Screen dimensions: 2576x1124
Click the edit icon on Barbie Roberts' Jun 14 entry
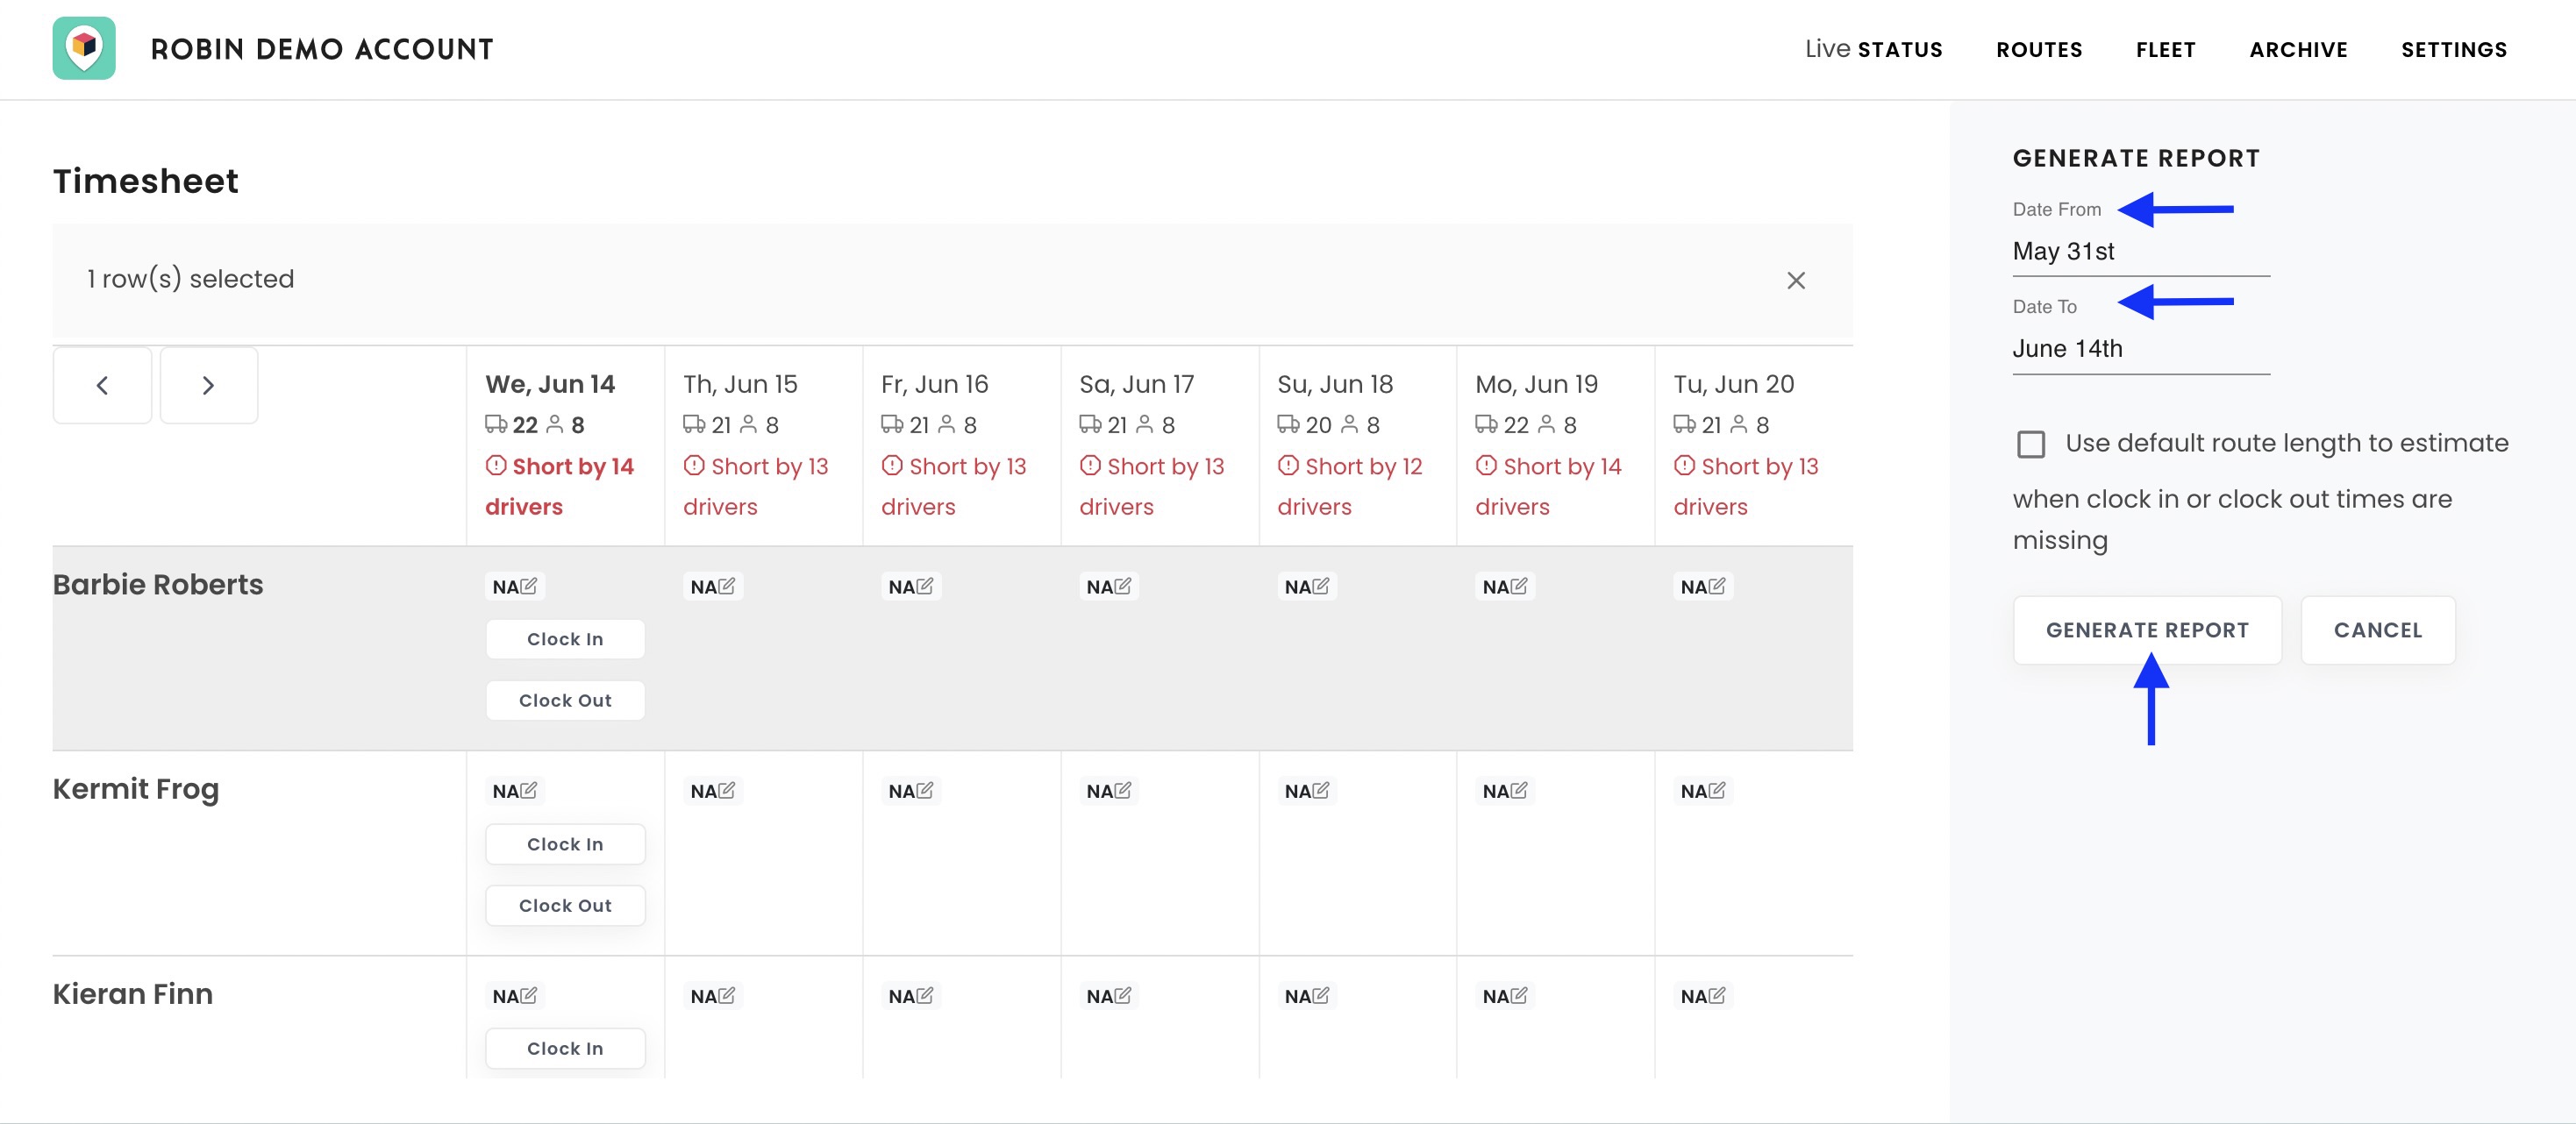point(528,585)
